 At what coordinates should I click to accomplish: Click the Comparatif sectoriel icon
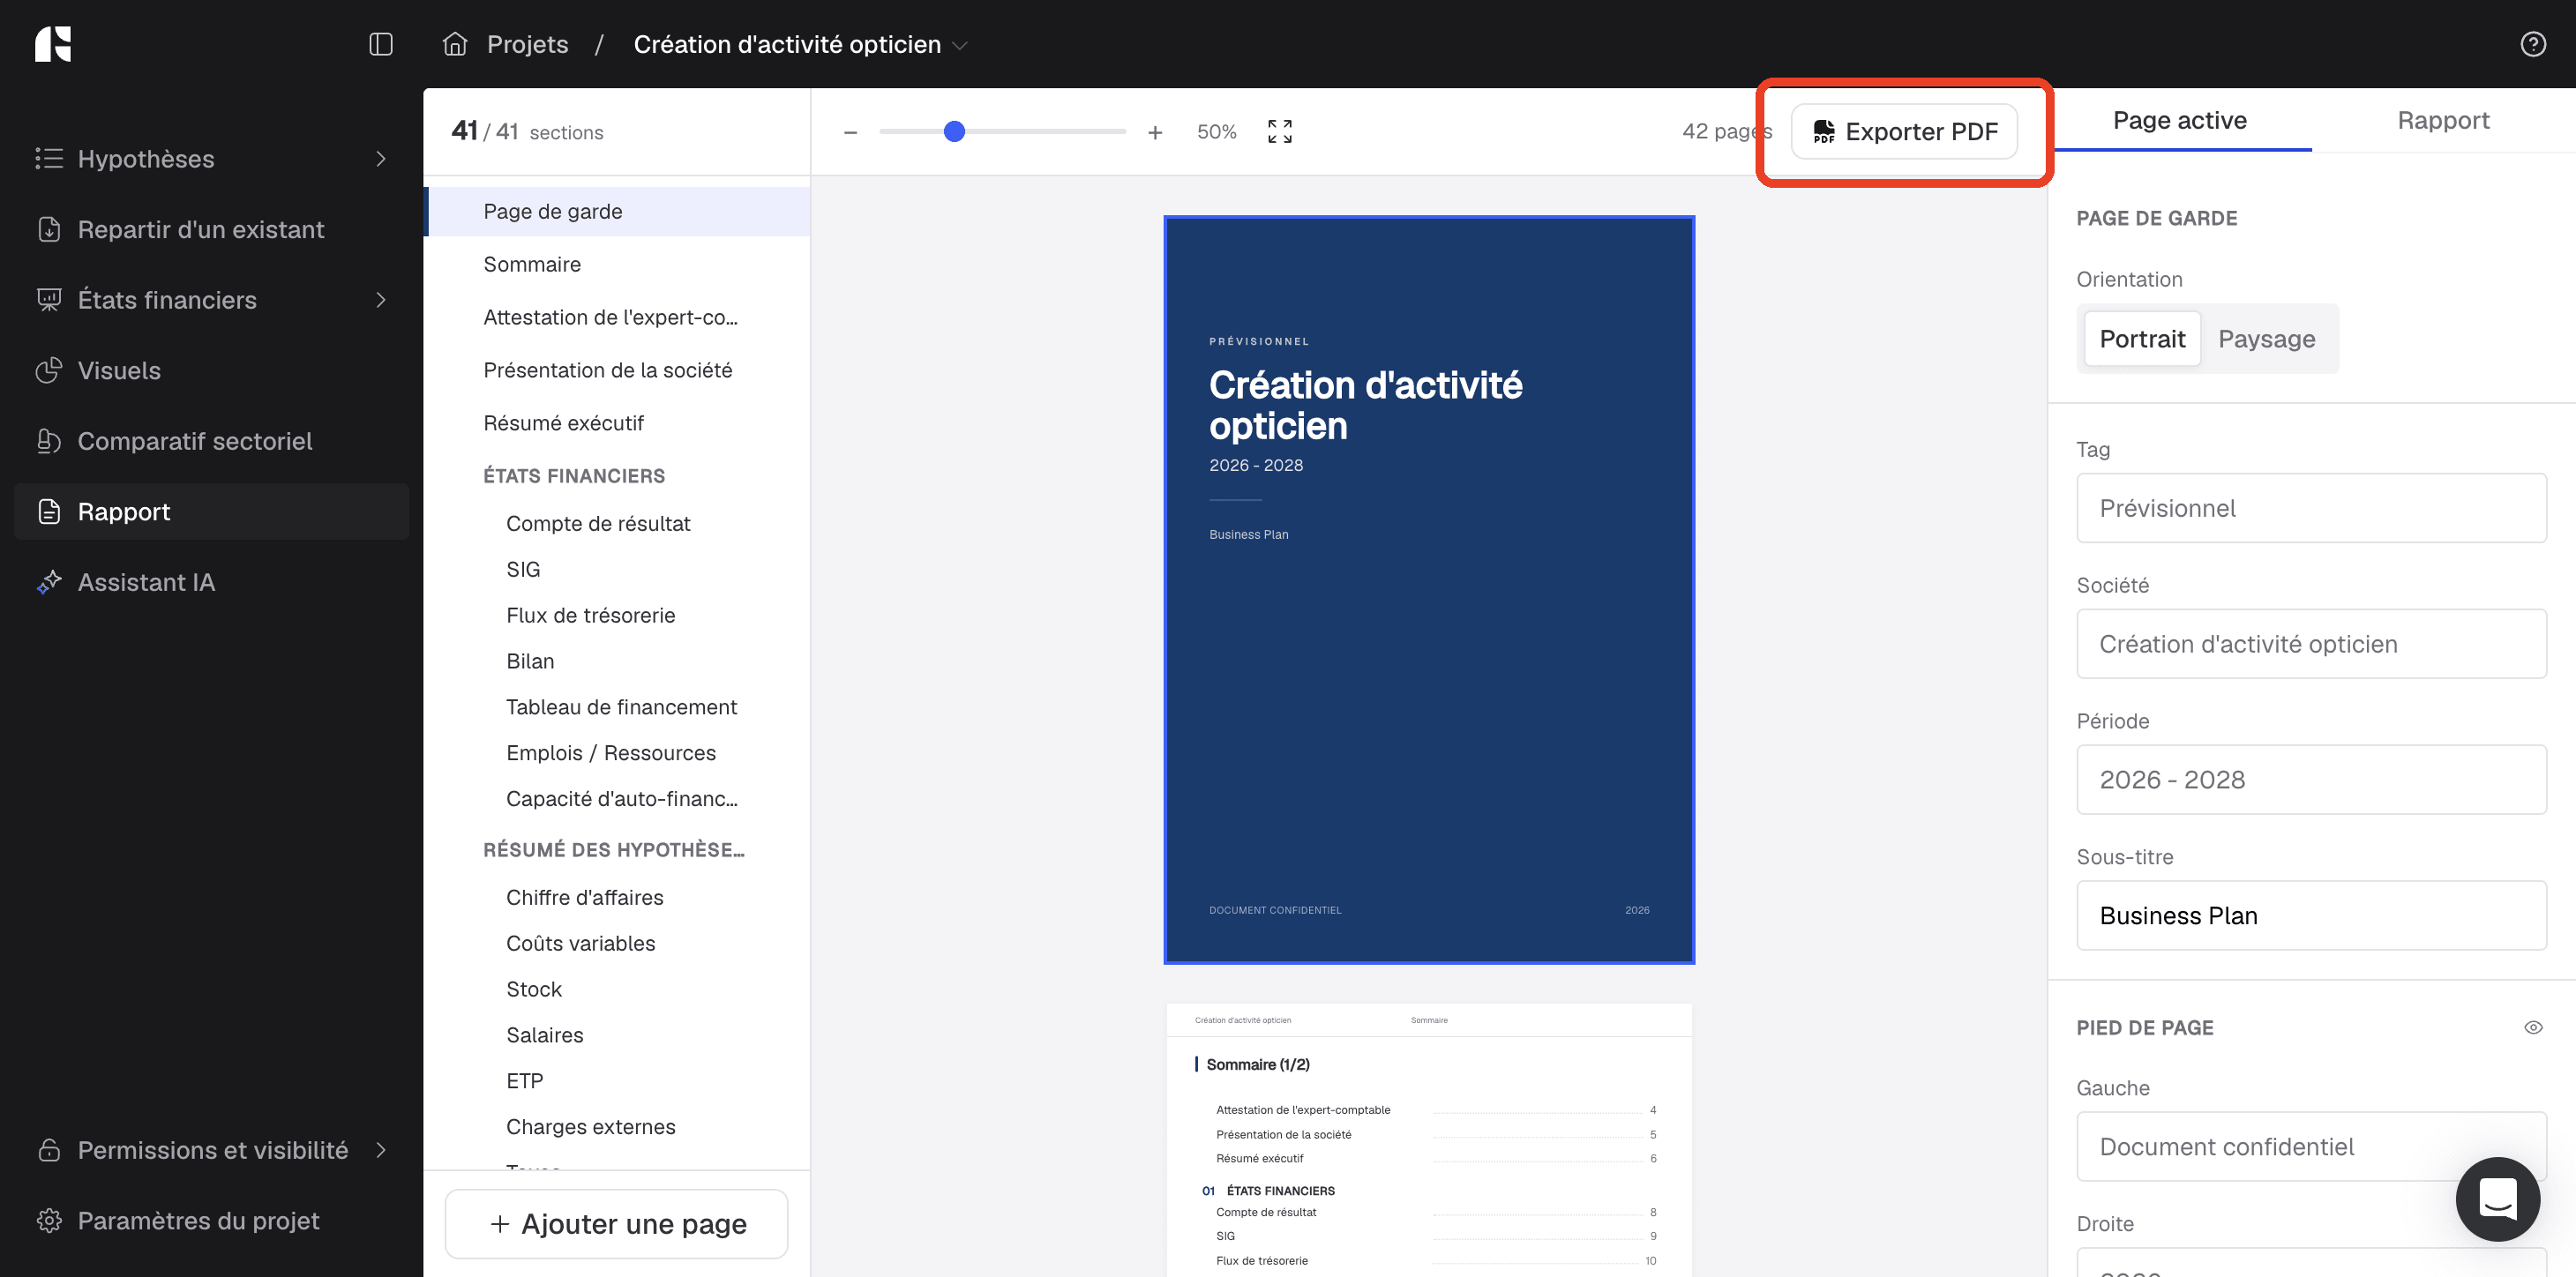pos(49,441)
